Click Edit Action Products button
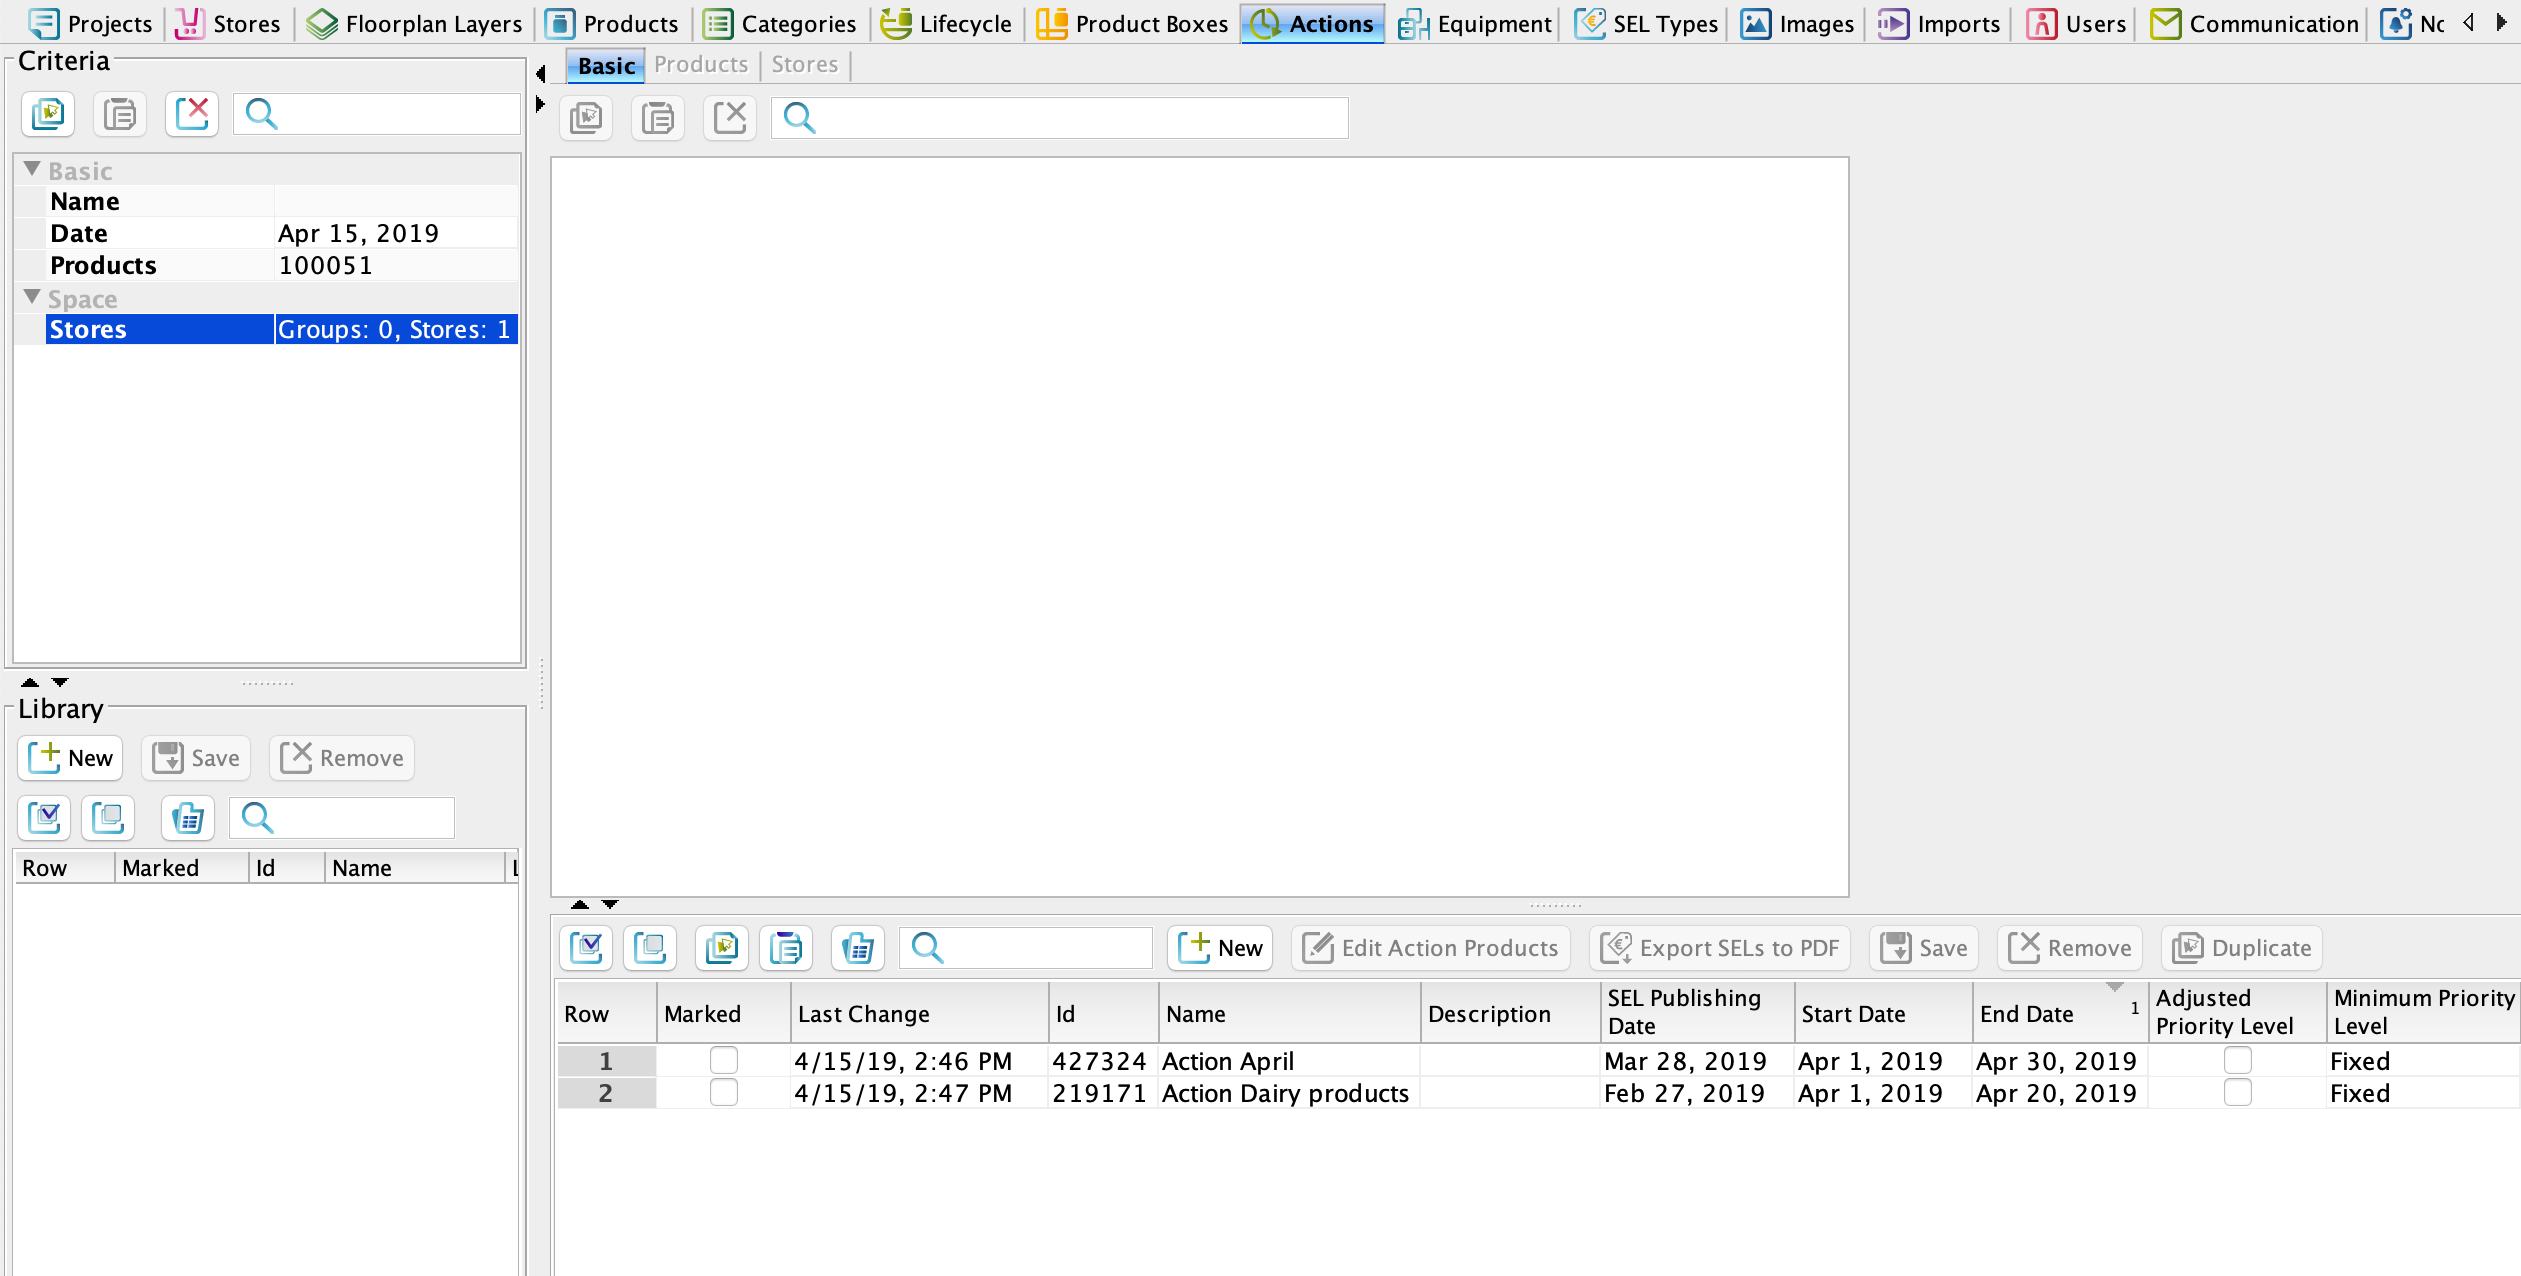2521x1276 pixels. tap(1431, 947)
